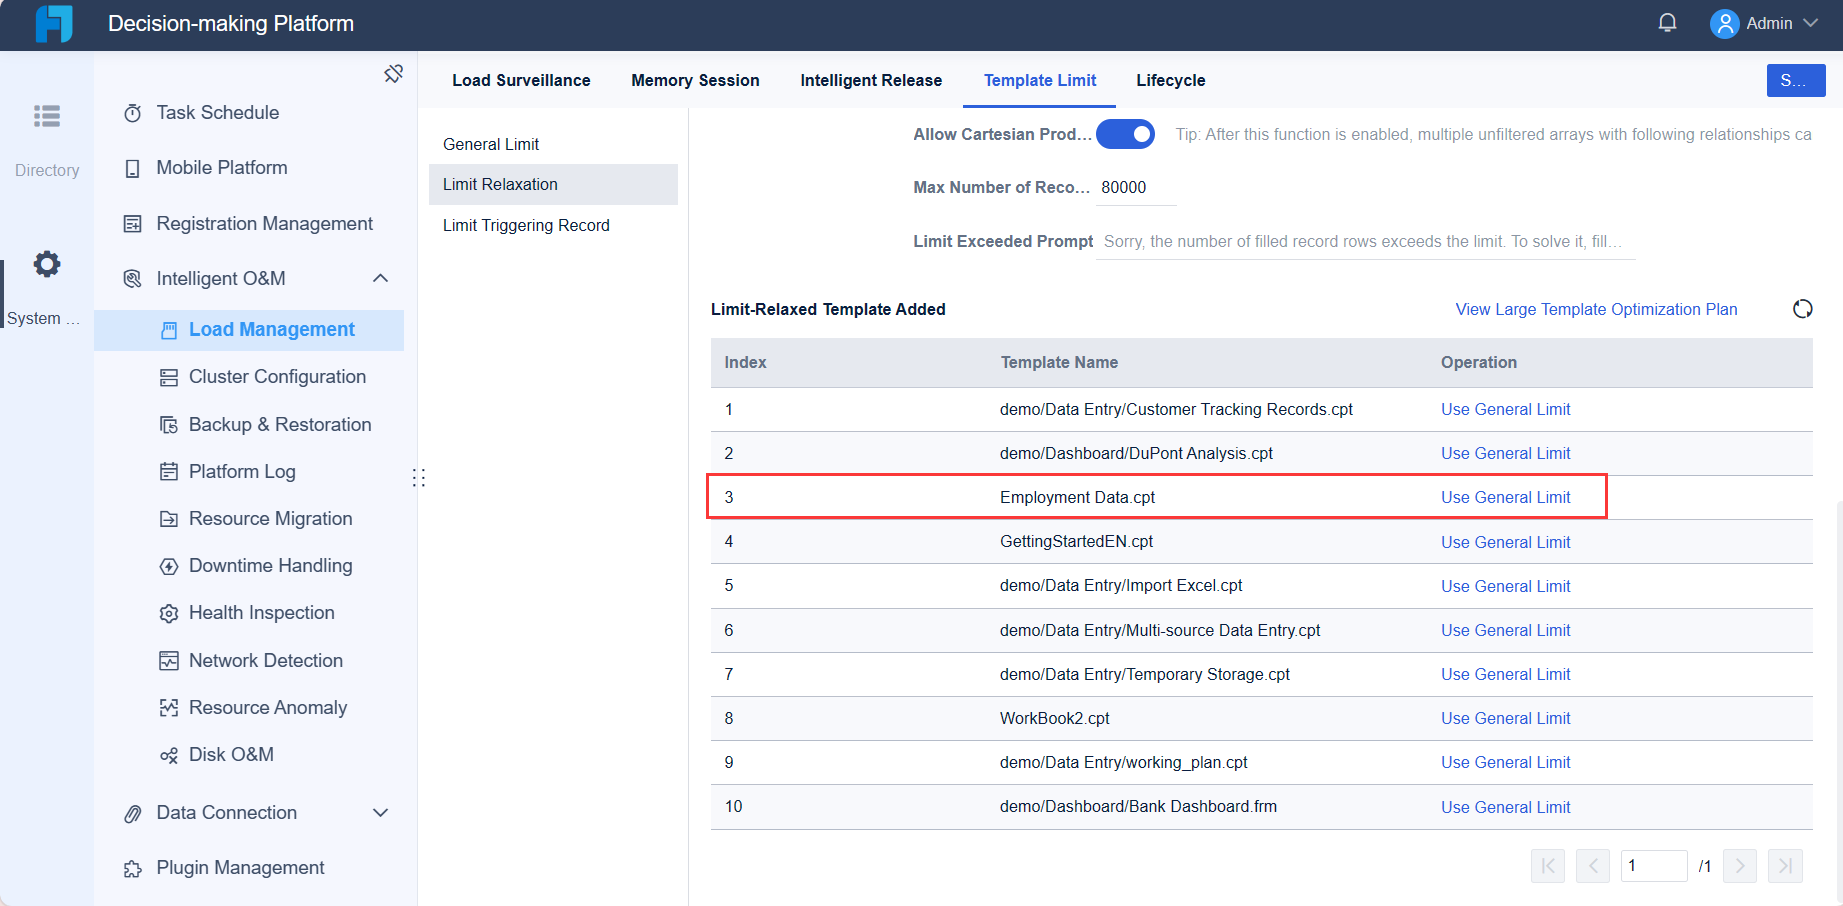Click the page number input field
Image resolution: width=1843 pixels, height=906 pixels.
(x=1654, y=866)
